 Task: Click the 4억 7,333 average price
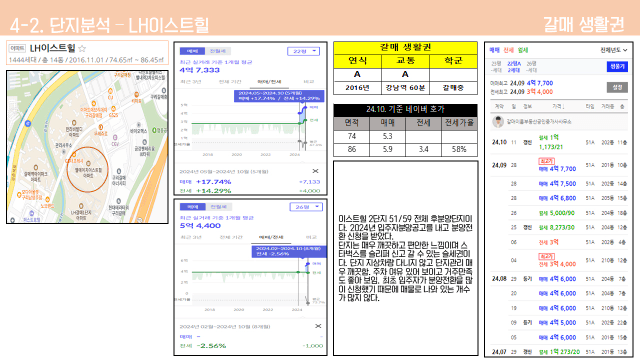[x=200, y=70]
